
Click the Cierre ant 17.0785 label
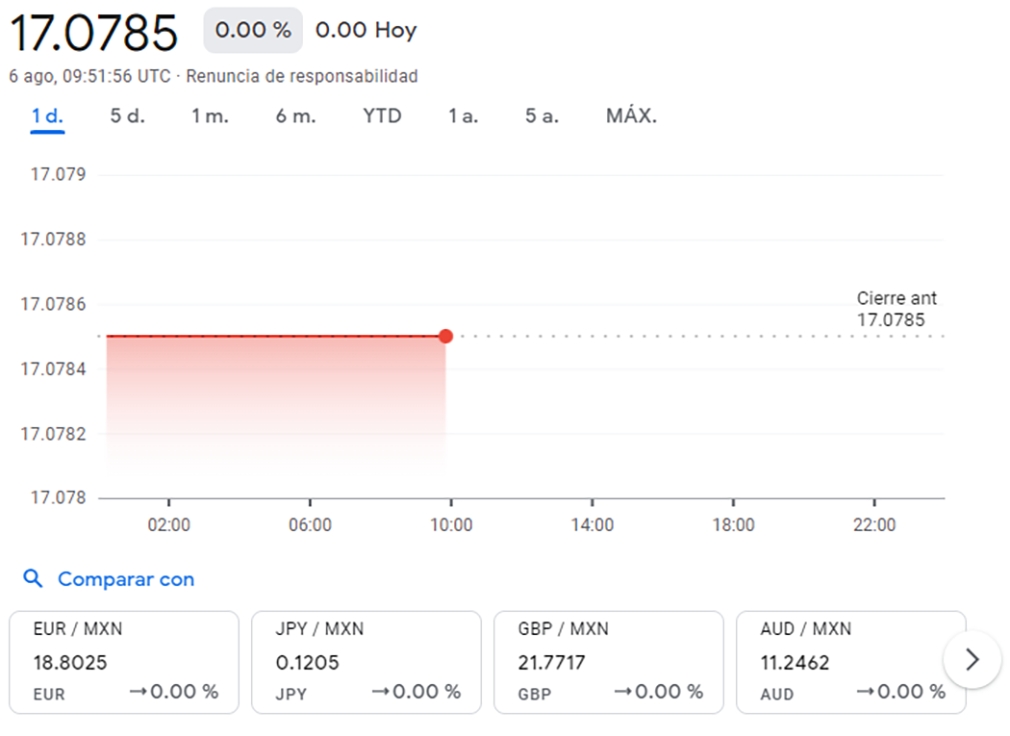pos(897,310)
